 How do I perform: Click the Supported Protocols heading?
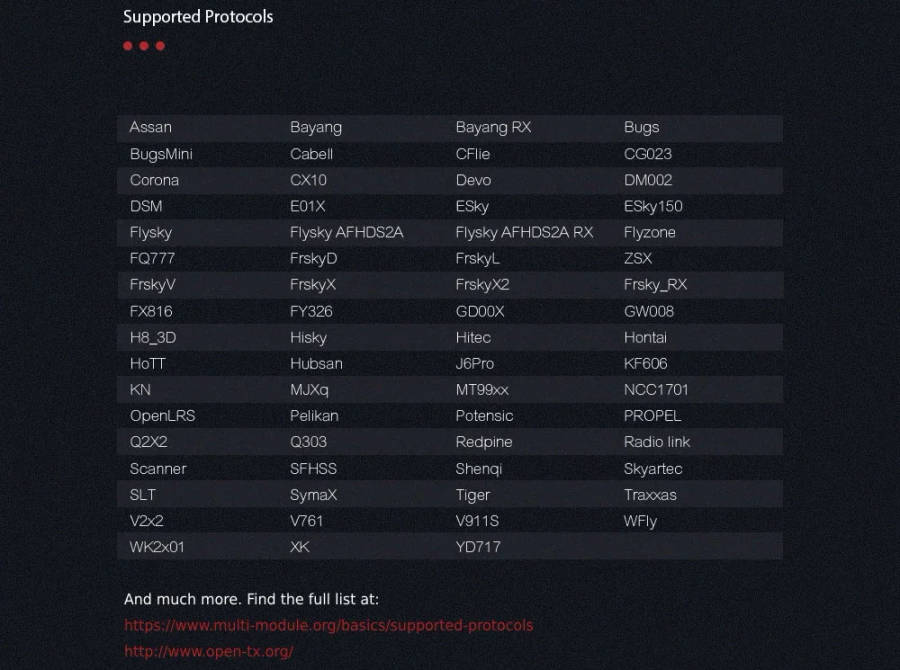(198, 17)
